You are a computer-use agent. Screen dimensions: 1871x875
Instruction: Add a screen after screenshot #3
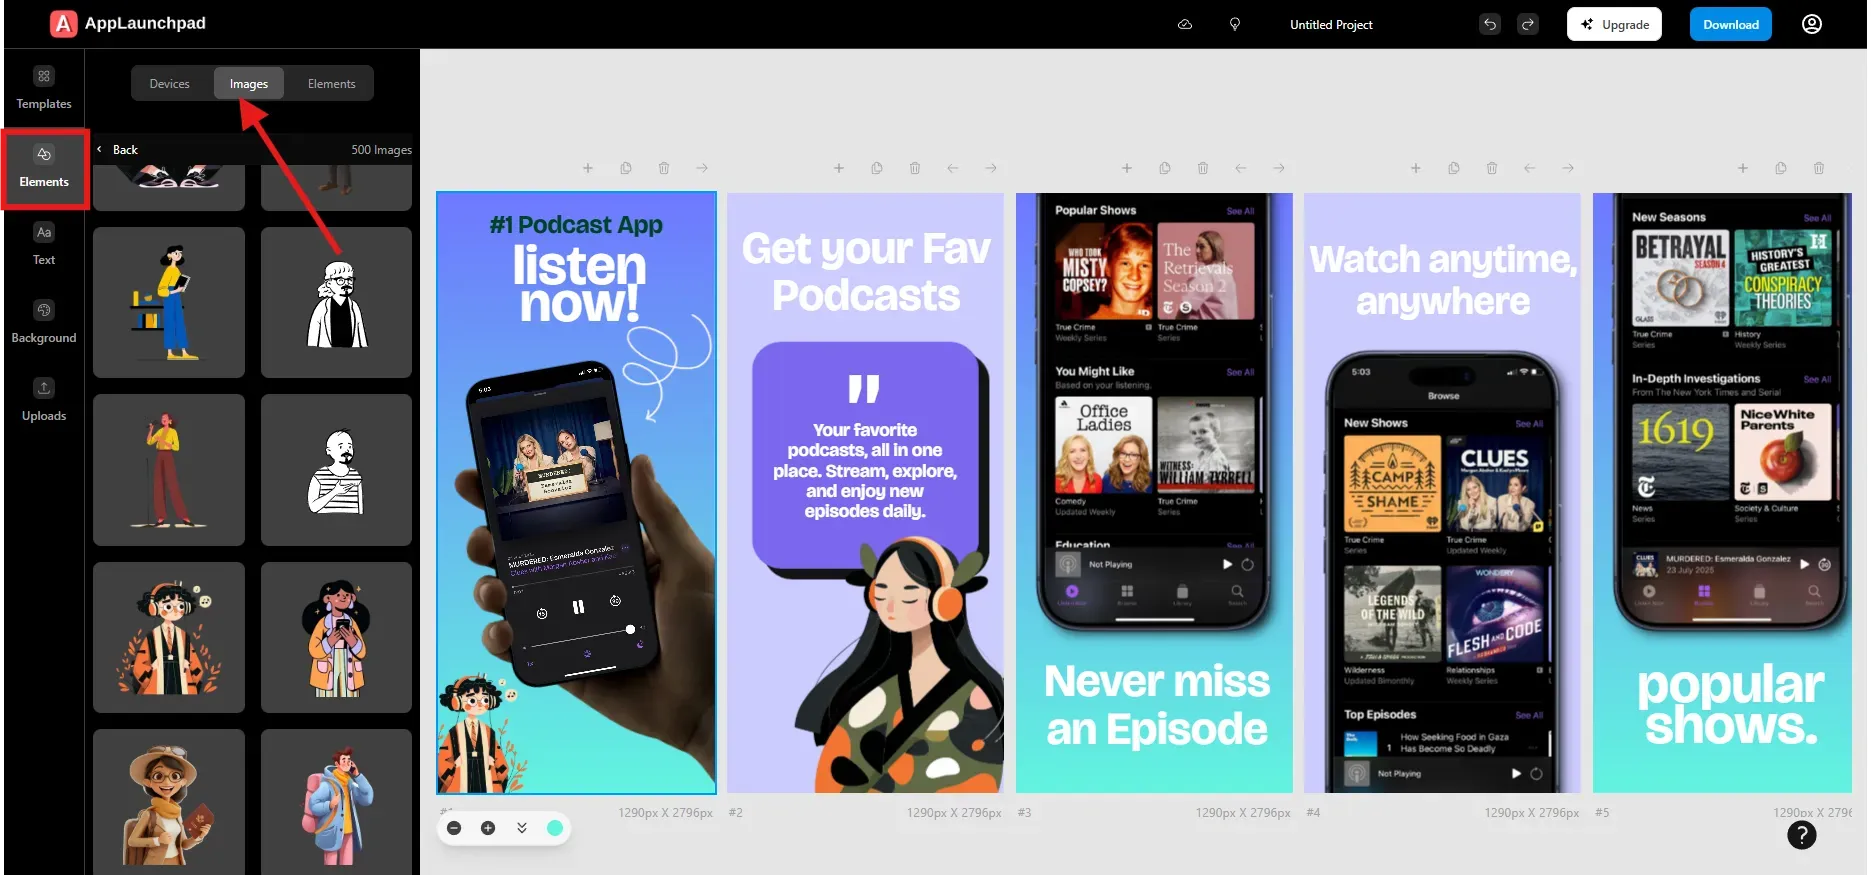(1127, 168)
